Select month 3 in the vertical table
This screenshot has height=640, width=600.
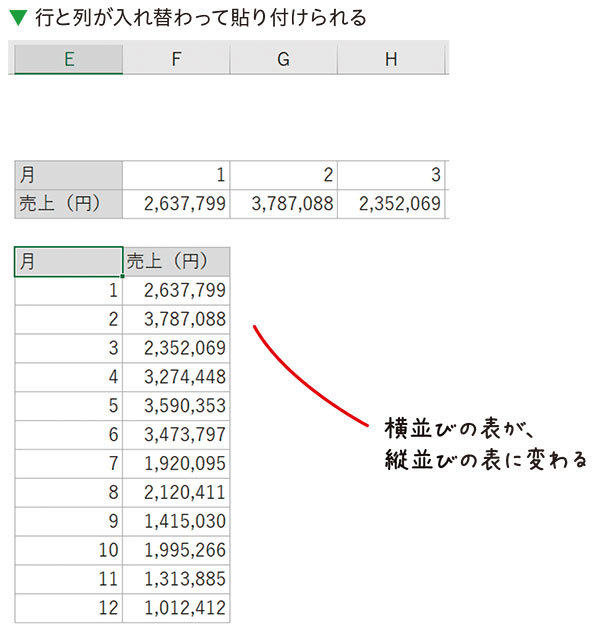pos(69,349)
